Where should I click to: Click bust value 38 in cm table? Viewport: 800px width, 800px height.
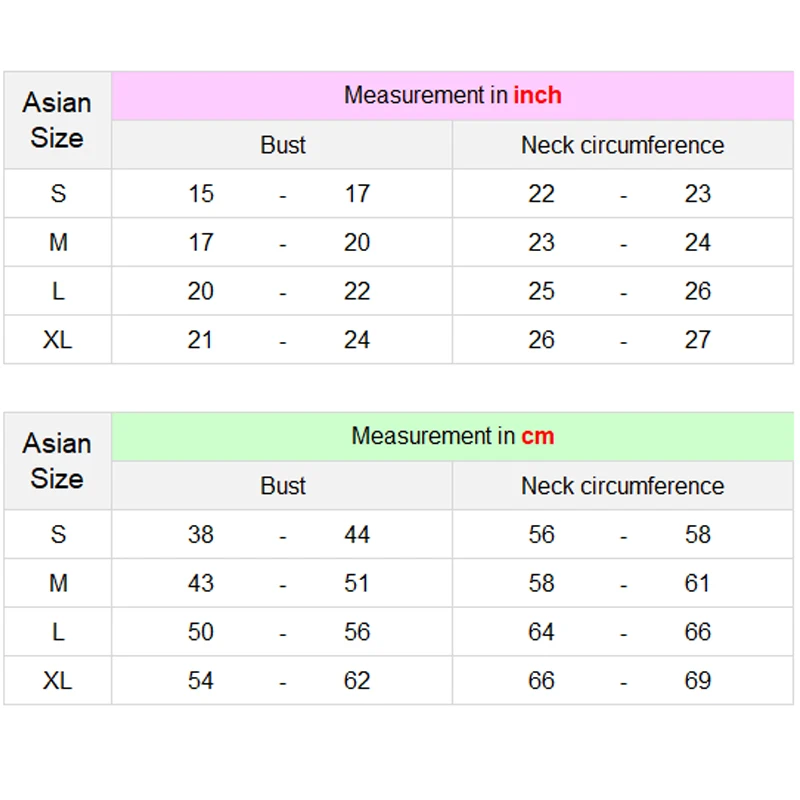[x=201, y=535]
